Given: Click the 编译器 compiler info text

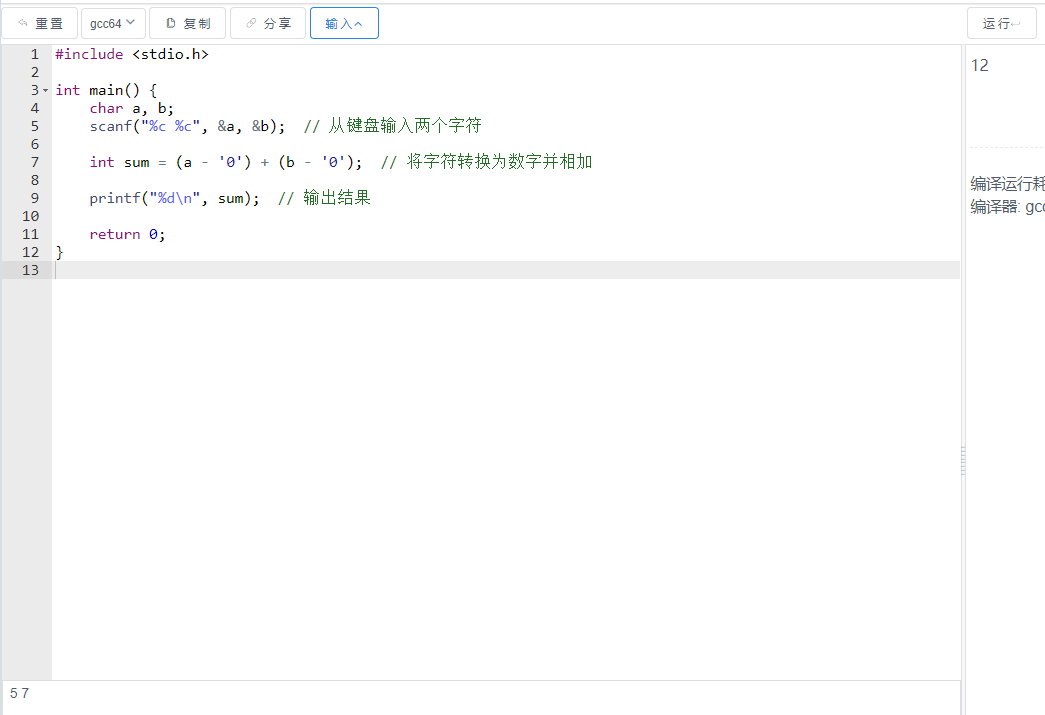Looking at the screenshot, I should click(x=1007, y=207).
